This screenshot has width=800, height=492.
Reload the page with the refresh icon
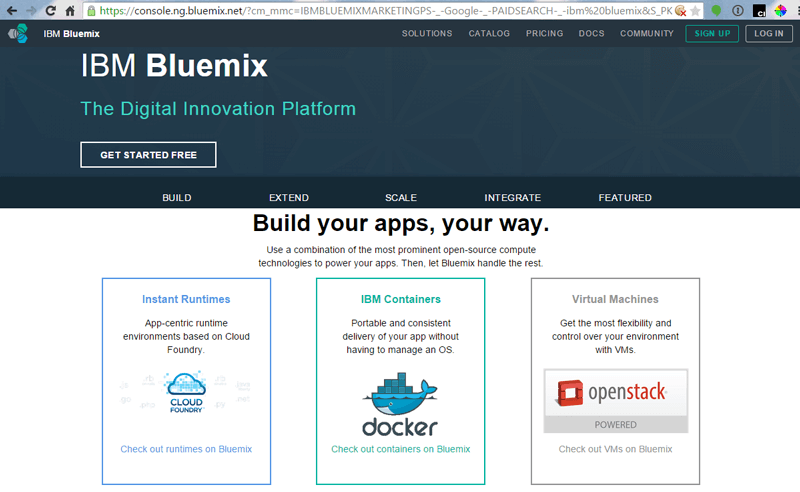[51, 10]
